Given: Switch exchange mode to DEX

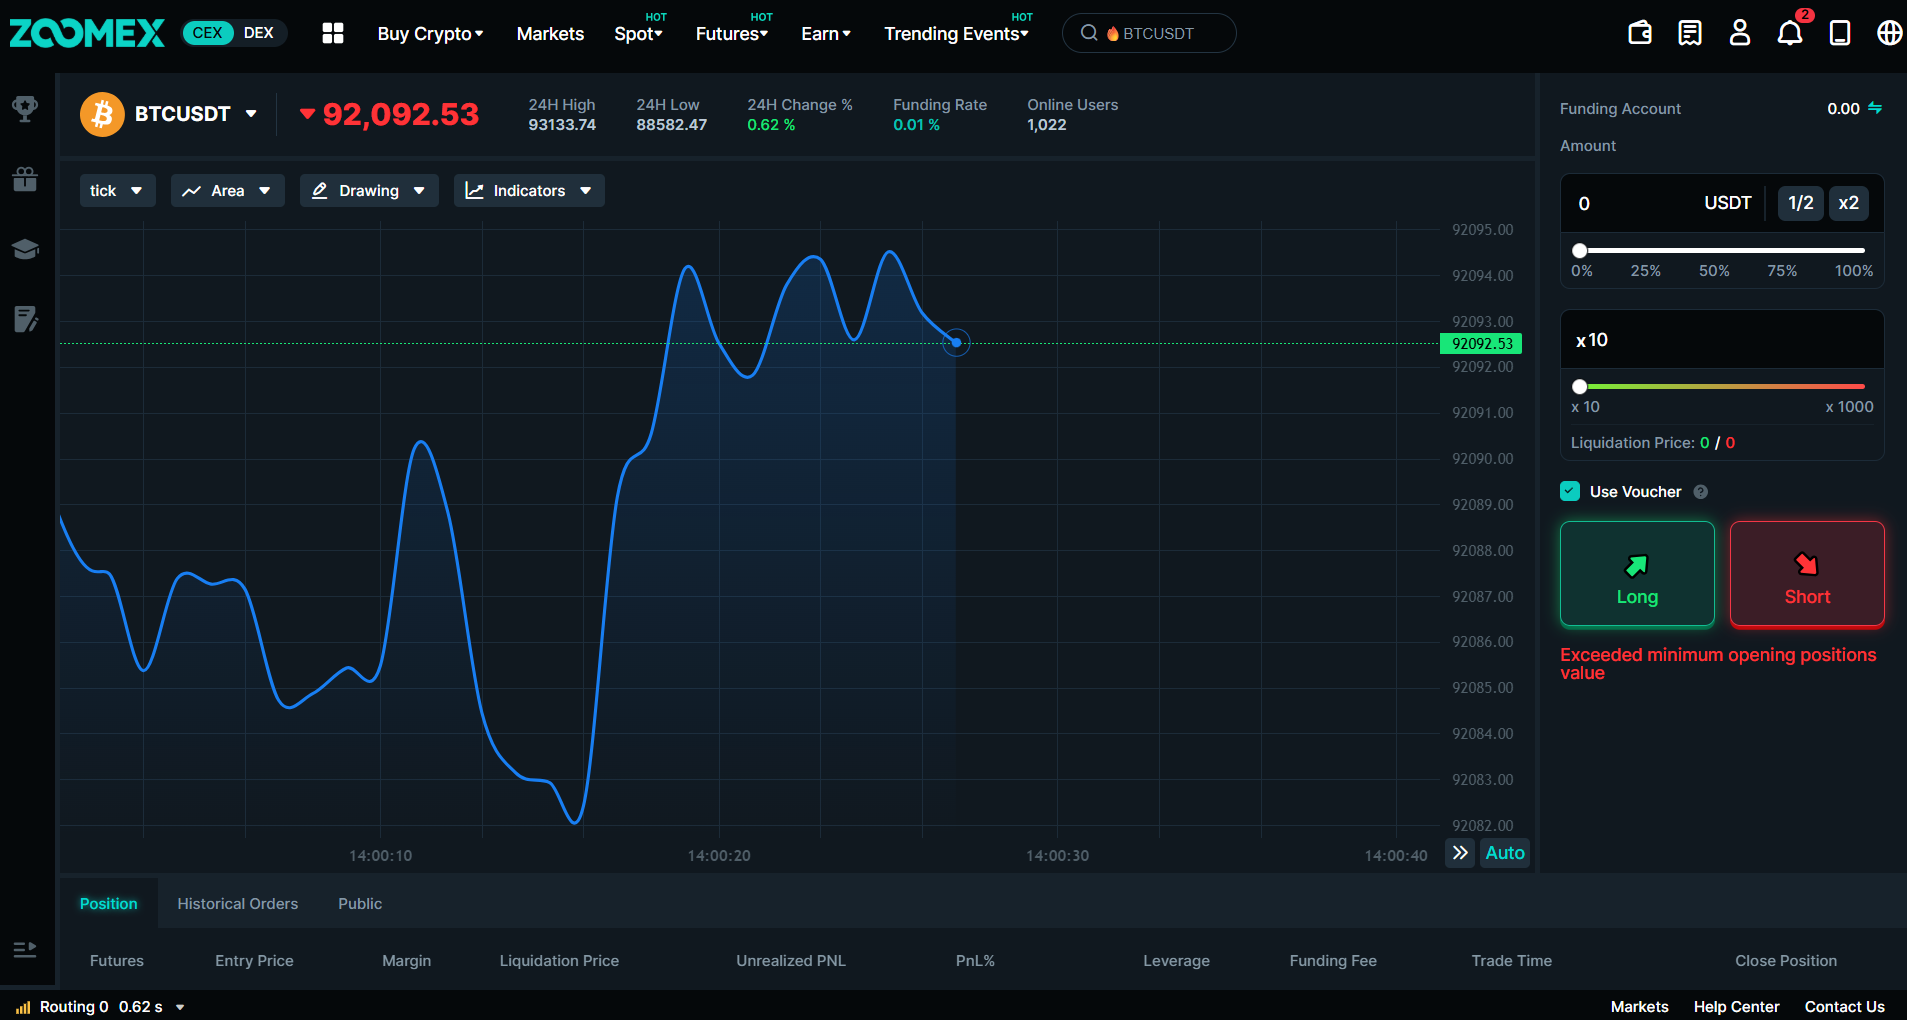Looking at the screenshot, I should [x=258, y=33].
